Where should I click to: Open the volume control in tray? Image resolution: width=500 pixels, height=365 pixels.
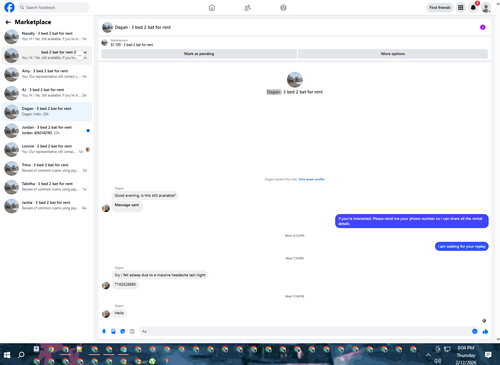438,361
